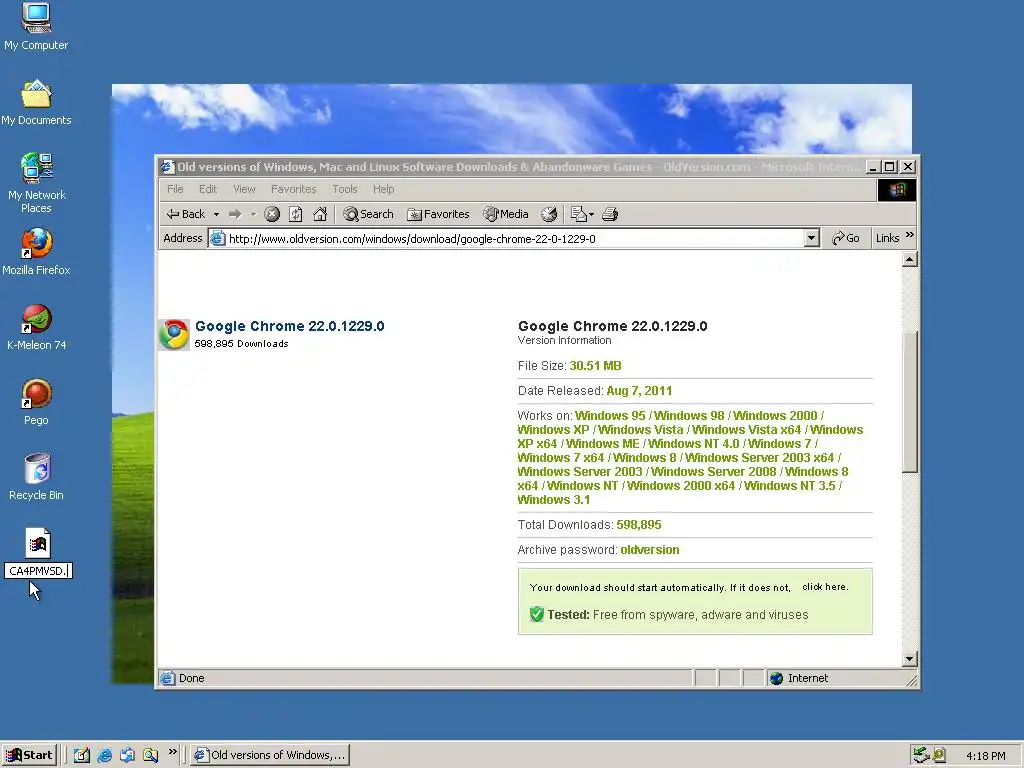Click the search-folder Quick Launch icon
The image size is (1024, 768).
click(x=150, y=755)
